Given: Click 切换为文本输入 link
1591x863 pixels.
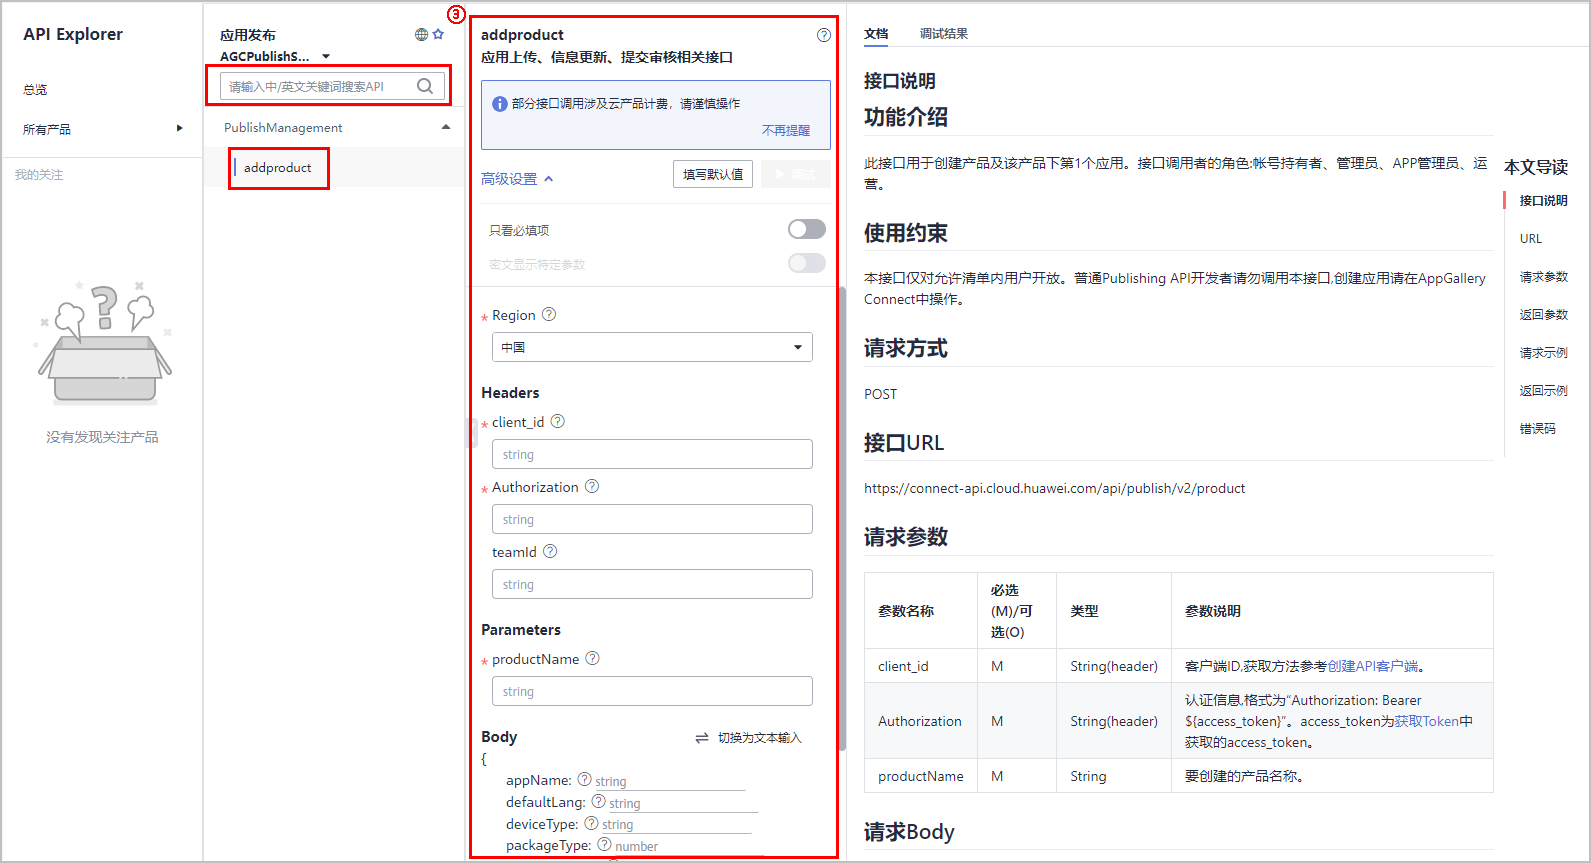Looking at the screenshot, I should click(x=760, y=738).
